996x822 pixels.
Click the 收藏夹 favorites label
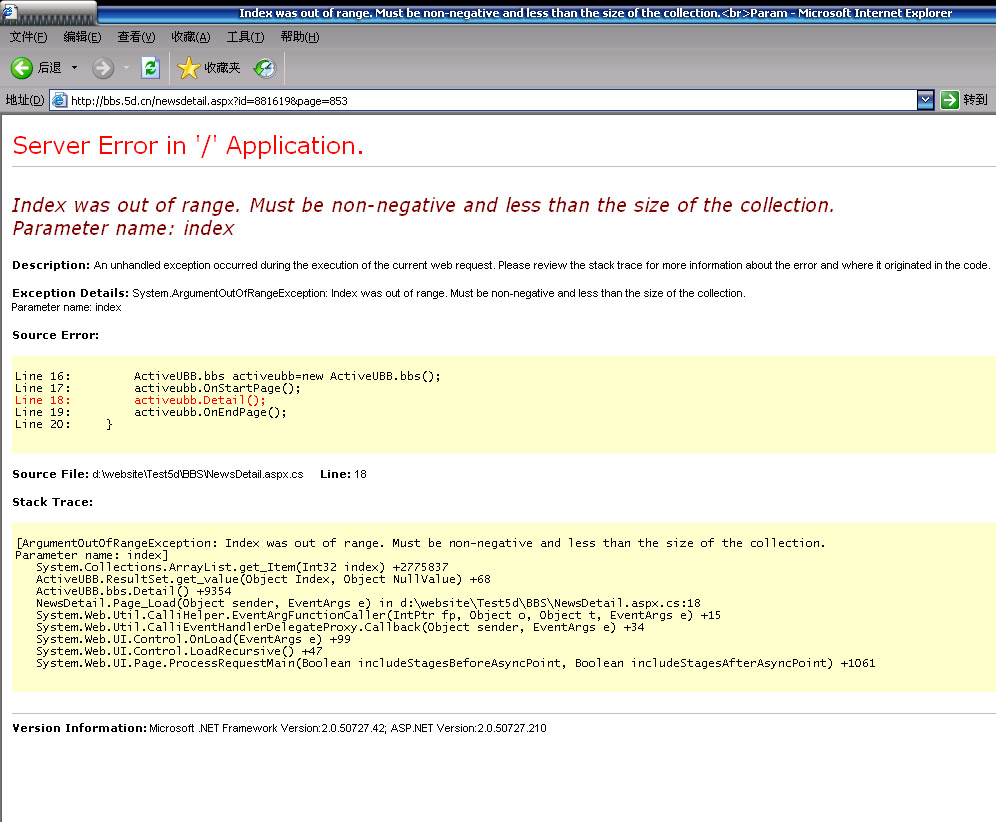click(222, 68)
